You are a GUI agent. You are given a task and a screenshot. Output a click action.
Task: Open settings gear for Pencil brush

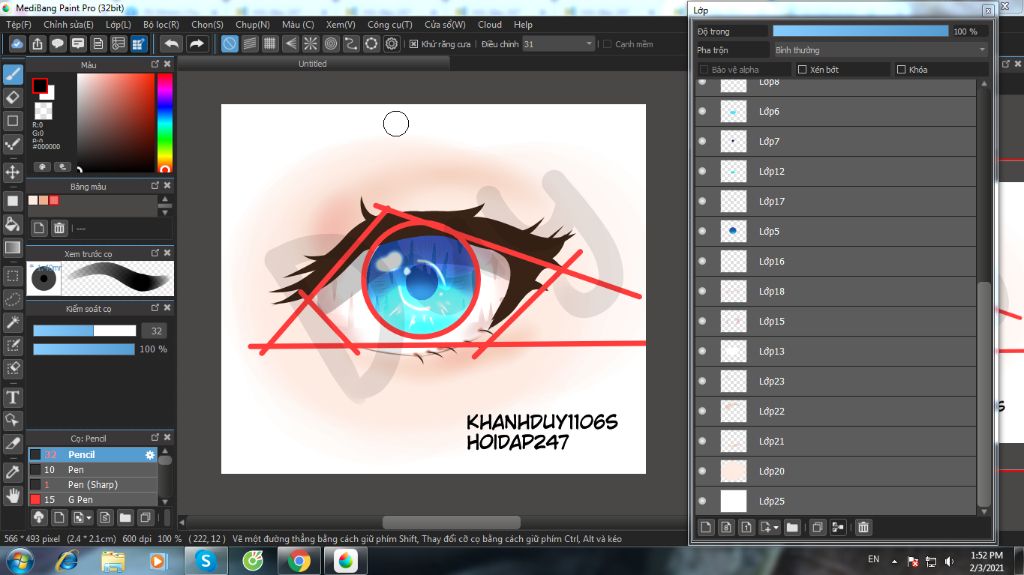tap(150, 454)
